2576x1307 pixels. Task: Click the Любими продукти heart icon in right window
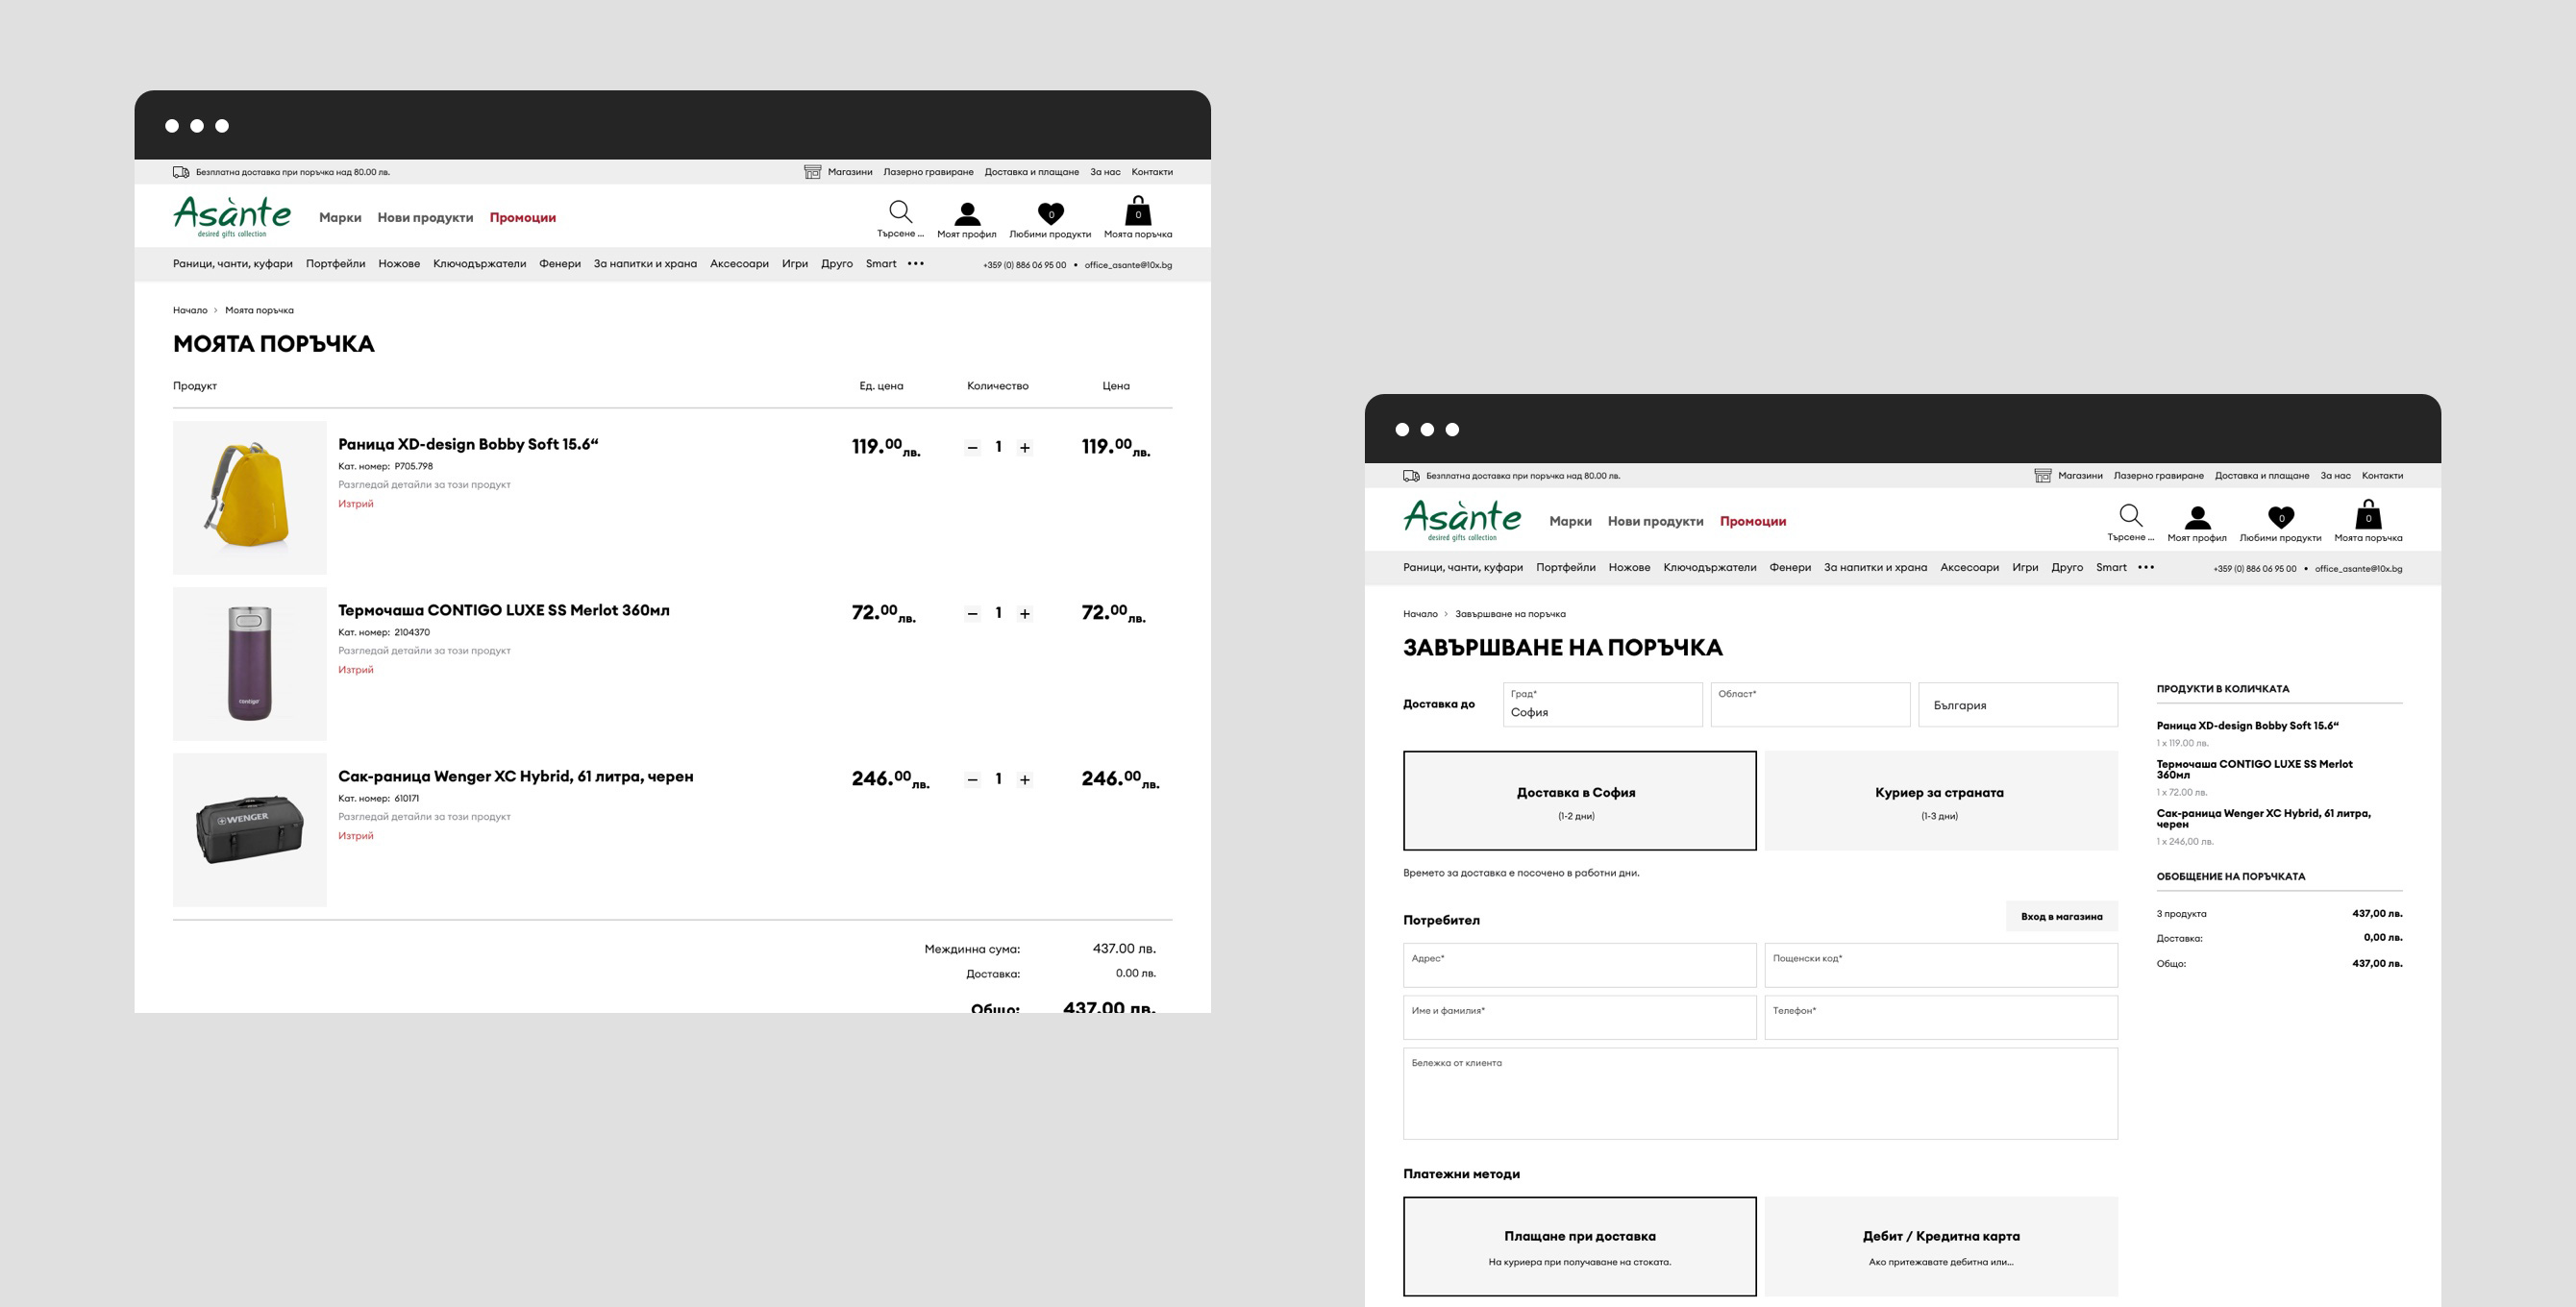pyautogui.click(x=2280, y=517)
